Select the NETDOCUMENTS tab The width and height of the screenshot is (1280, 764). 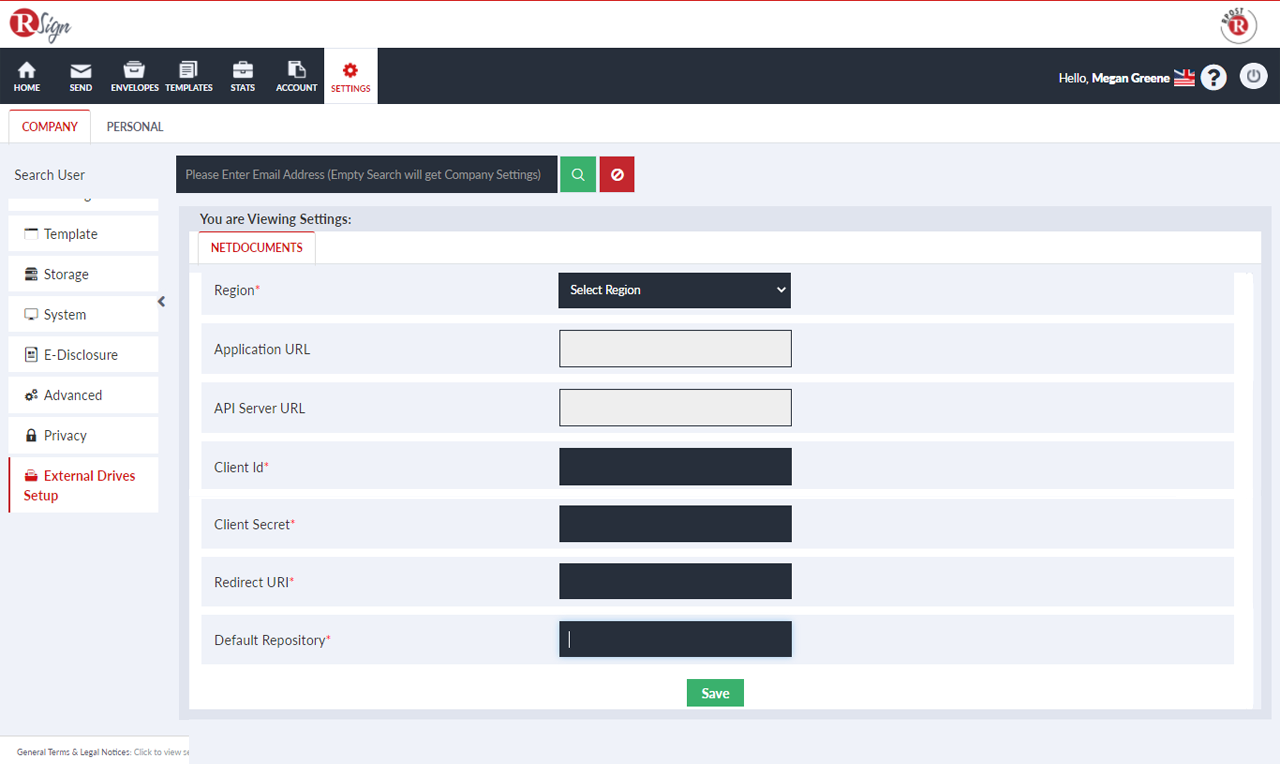[x=256, y=247]
